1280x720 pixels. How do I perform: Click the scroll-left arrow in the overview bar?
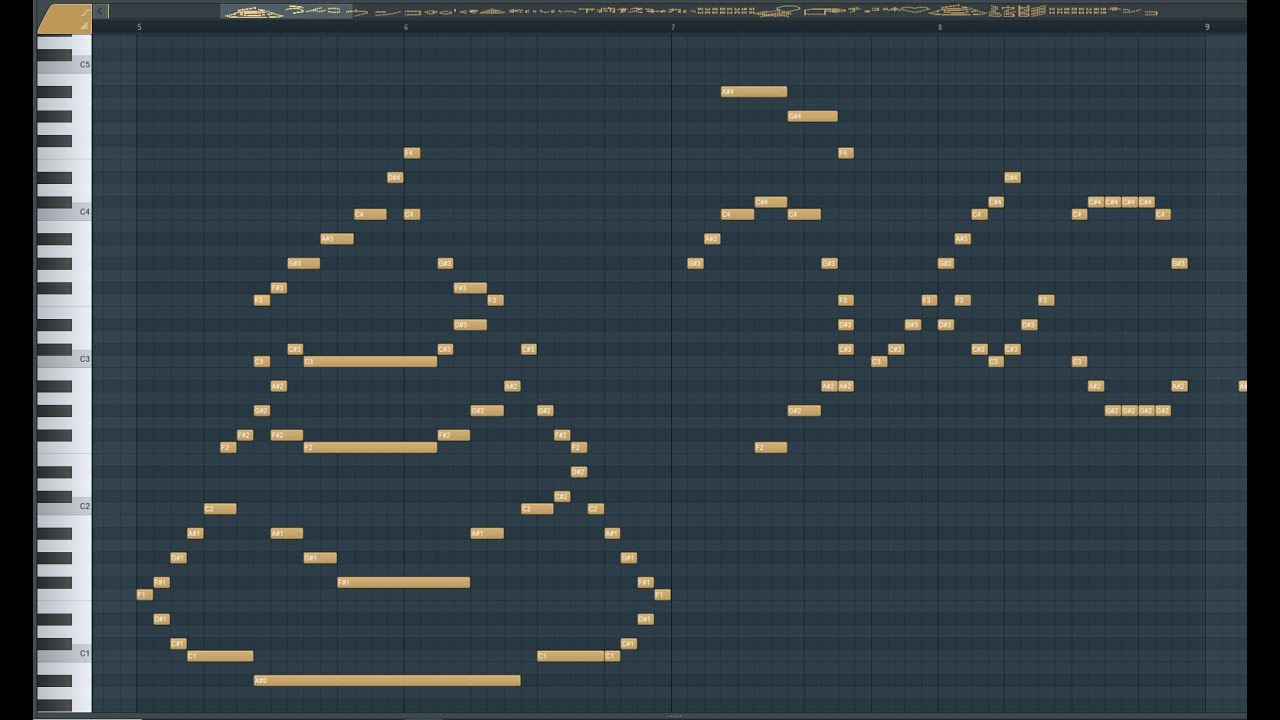click(101, 11)
